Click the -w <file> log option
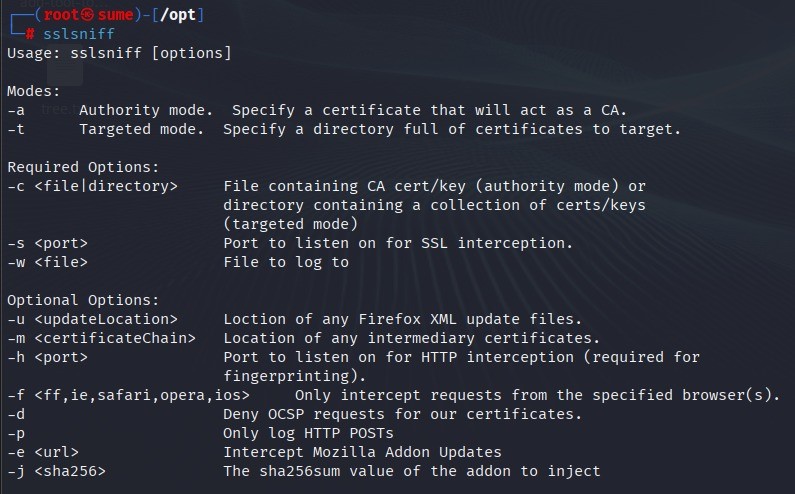Screen dimensions: 795x494 [x=47, y=262]
